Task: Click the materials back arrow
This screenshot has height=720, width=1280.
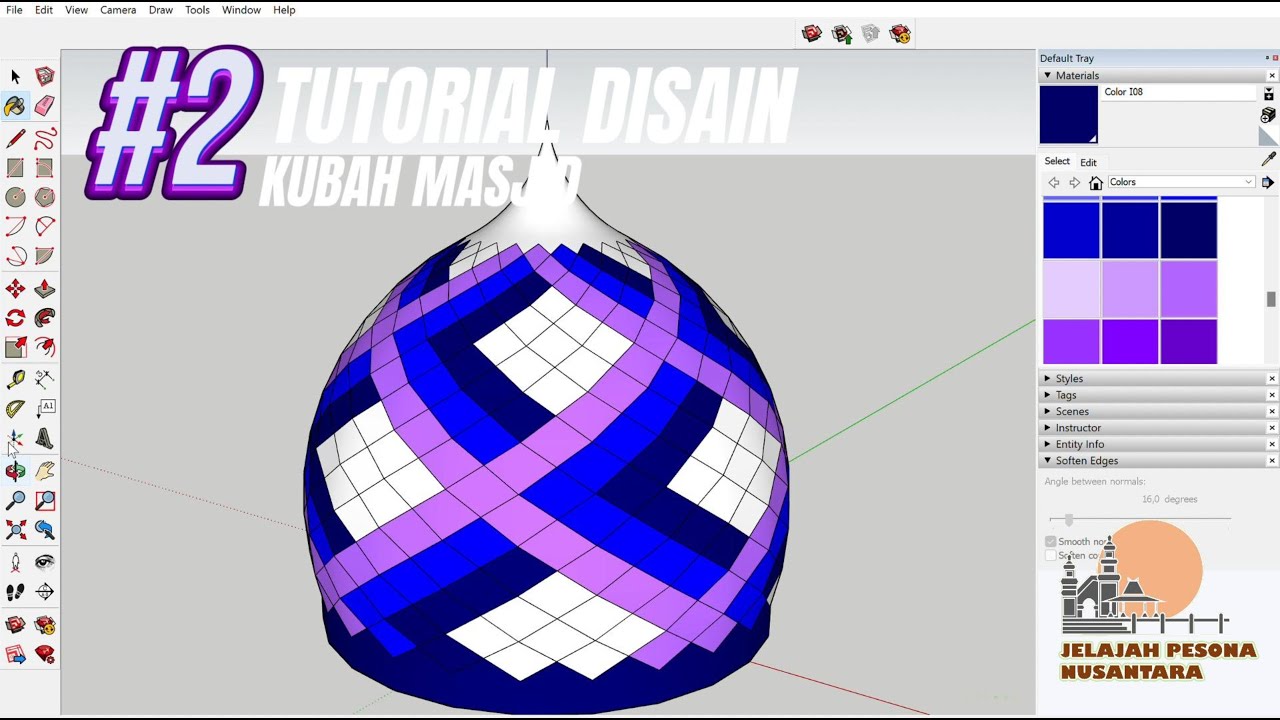Action: point(1053,183)
